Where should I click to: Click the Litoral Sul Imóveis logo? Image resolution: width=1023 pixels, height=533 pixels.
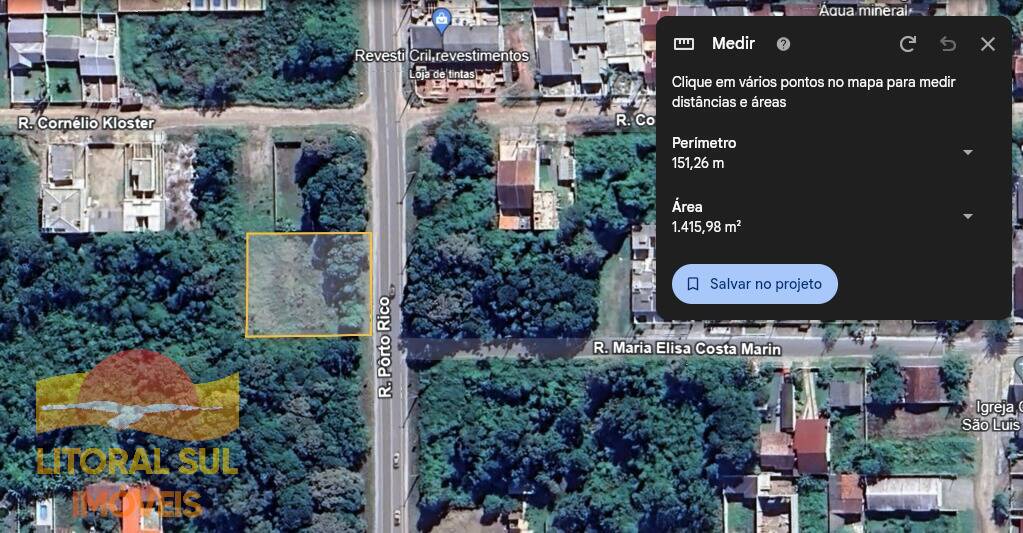tap(138, 434)
